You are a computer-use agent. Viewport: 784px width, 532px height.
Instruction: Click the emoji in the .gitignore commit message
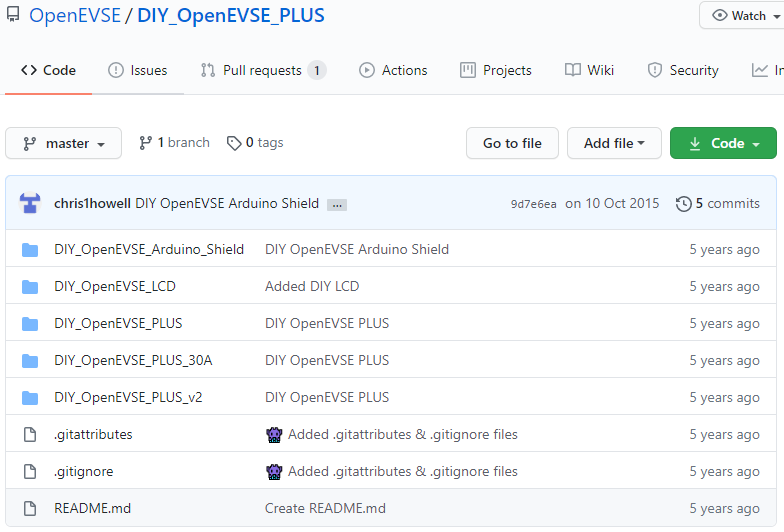[274, 472]
